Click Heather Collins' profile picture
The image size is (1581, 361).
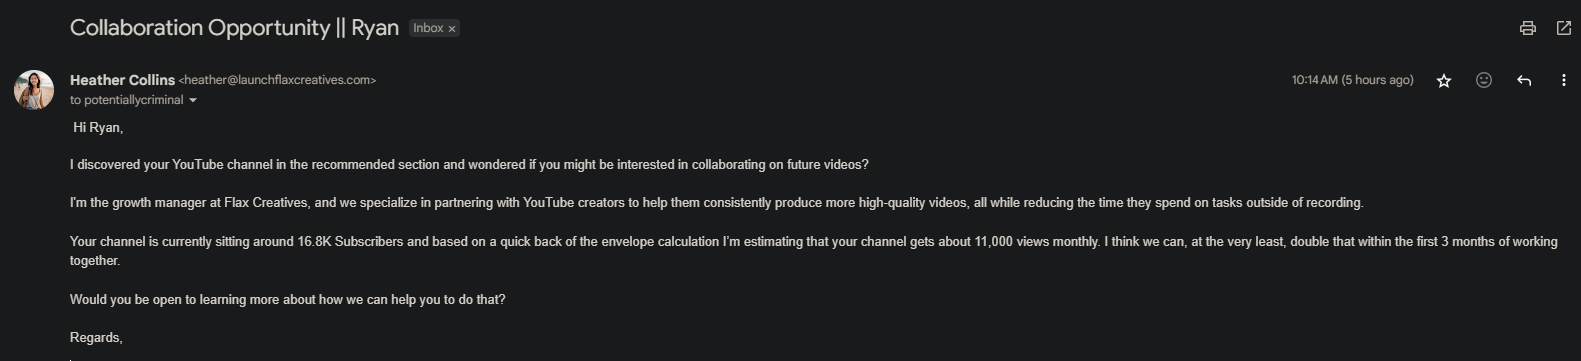point(34,90)
